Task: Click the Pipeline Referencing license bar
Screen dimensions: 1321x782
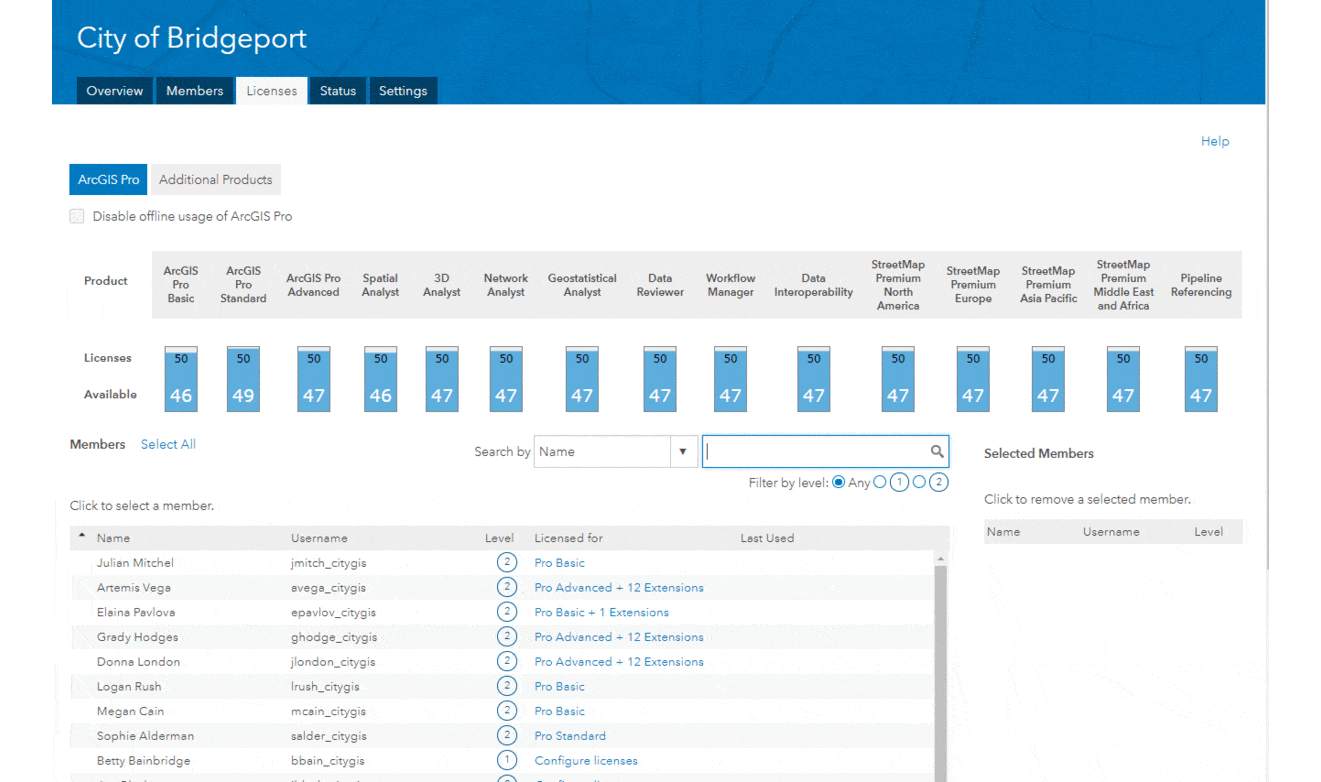Action: pos(1201,379)
